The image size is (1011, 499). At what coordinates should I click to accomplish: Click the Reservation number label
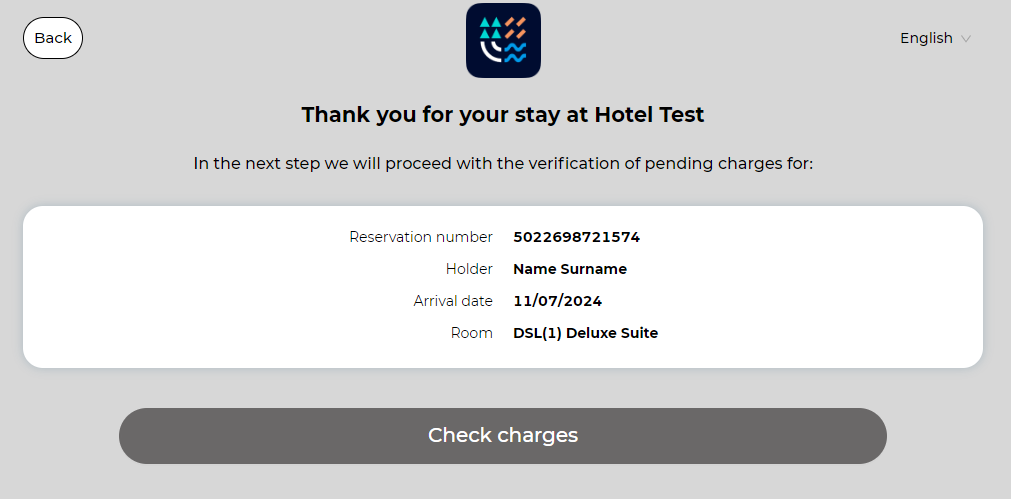click(421, 237)
